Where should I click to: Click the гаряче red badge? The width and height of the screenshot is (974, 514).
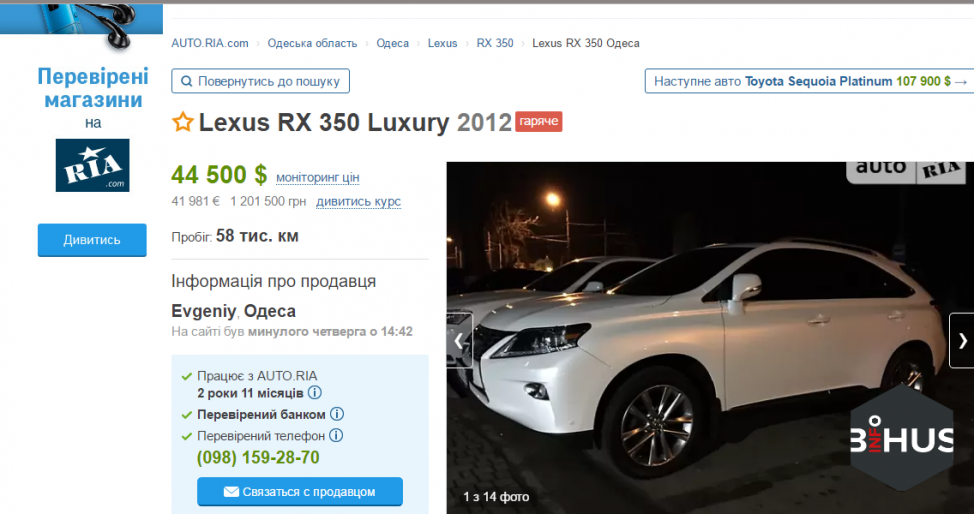(539, 121)
